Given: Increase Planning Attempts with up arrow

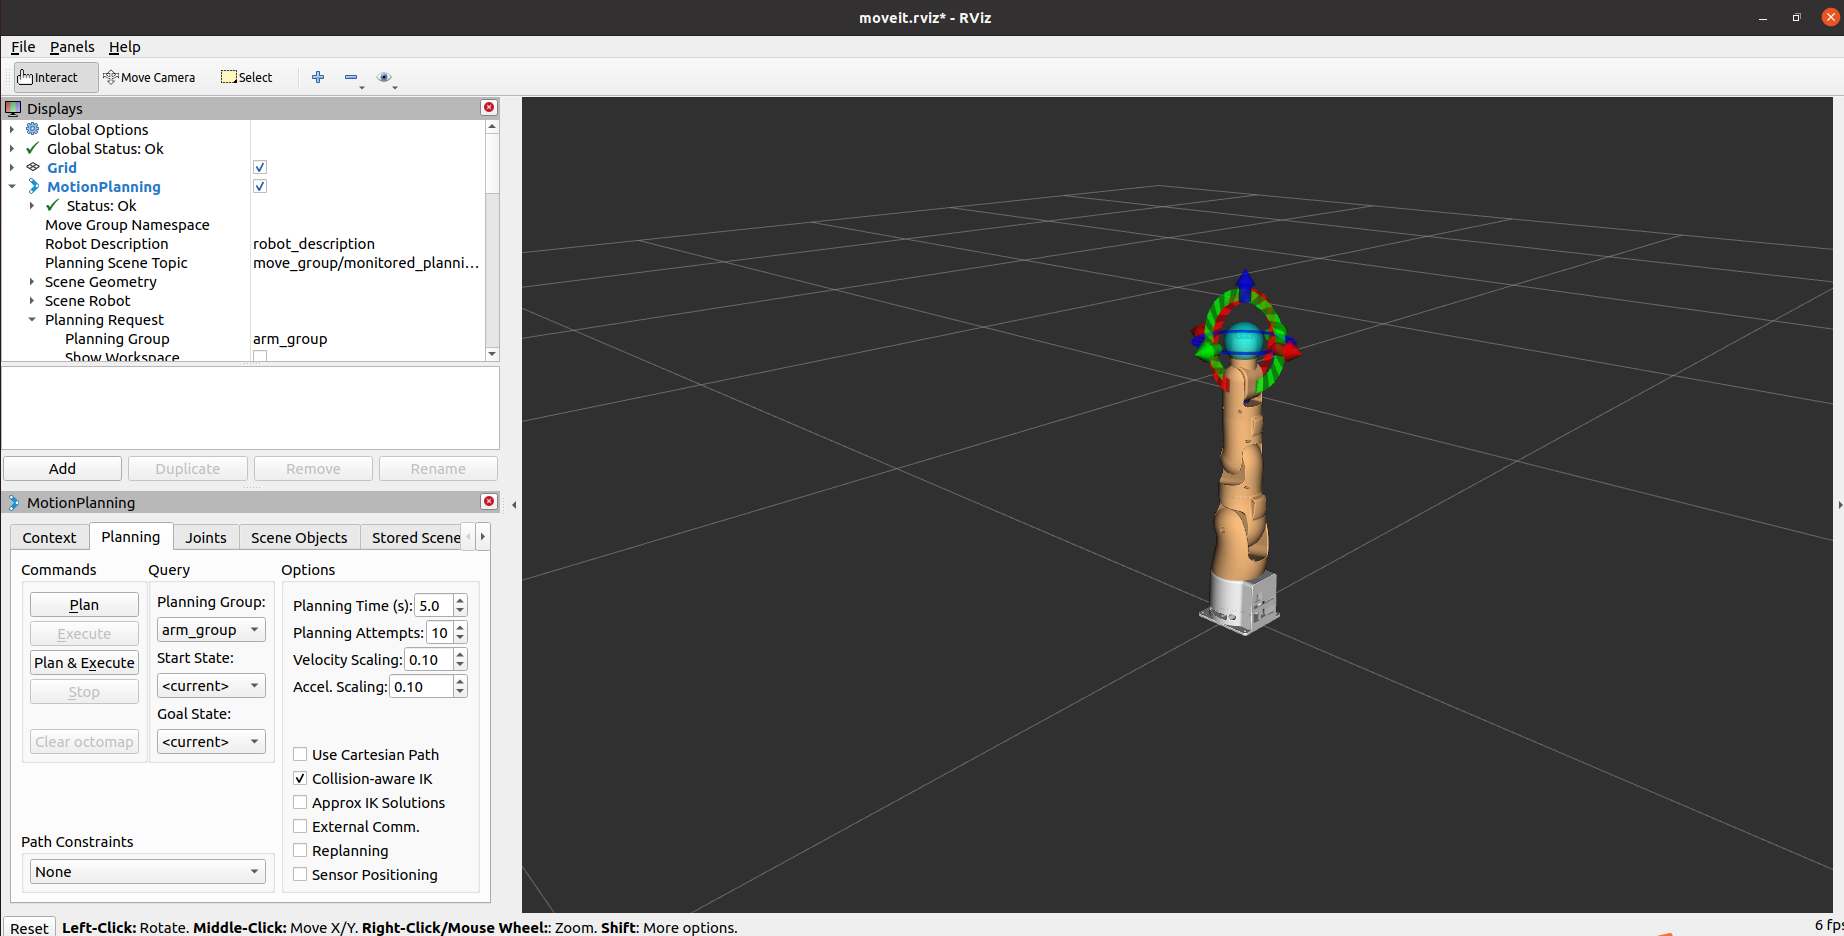Looking at the screenshot, I should tap(460, 627).
